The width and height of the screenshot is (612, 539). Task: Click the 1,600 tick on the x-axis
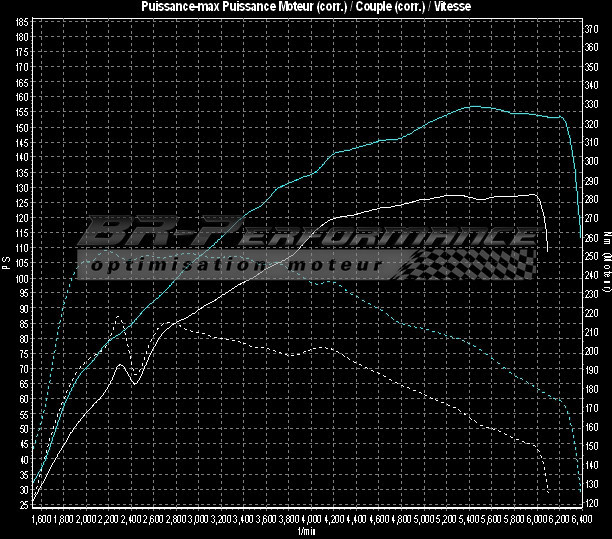pyautogui.click(x=41, y=521)
